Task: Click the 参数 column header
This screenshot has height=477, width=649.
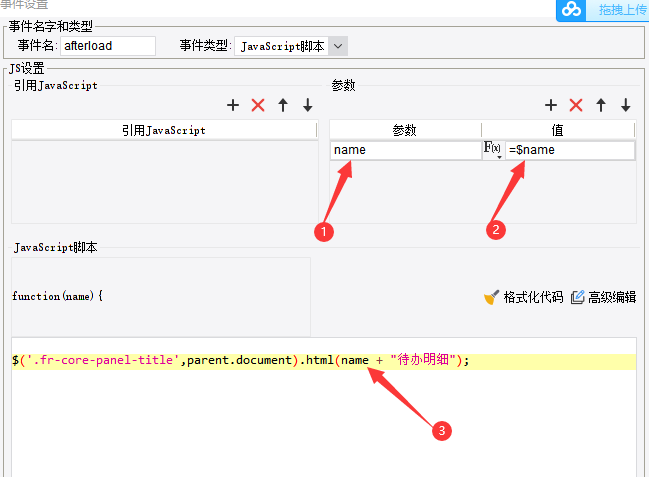Action: pos(405,130)
